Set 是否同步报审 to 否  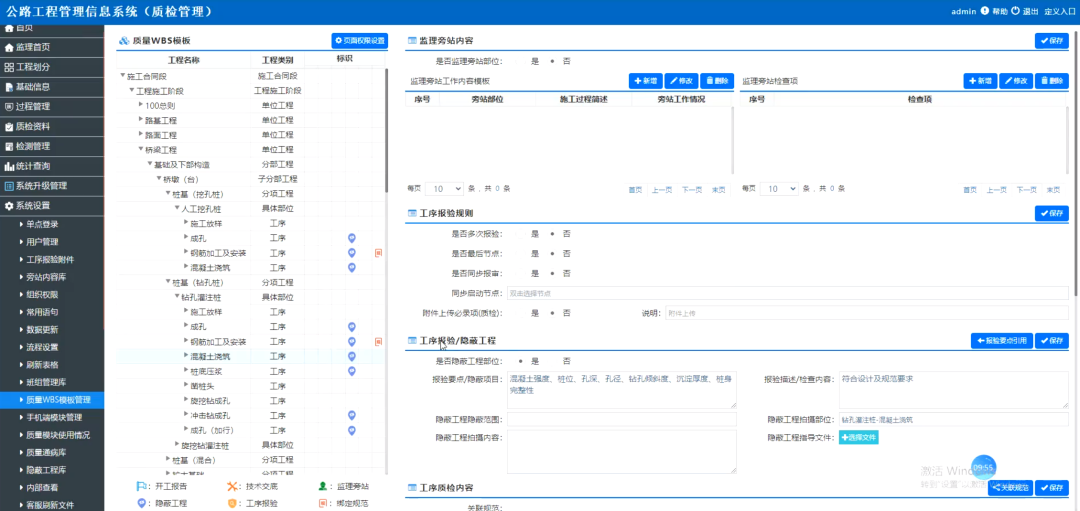553,273
